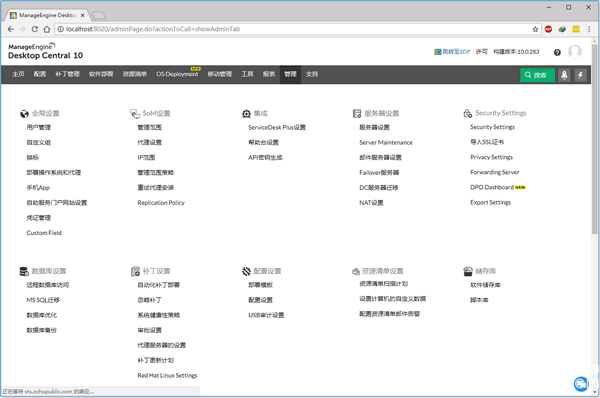Open the 手机App link
This screenshot has width=600, height=398.
pos(38,188)
